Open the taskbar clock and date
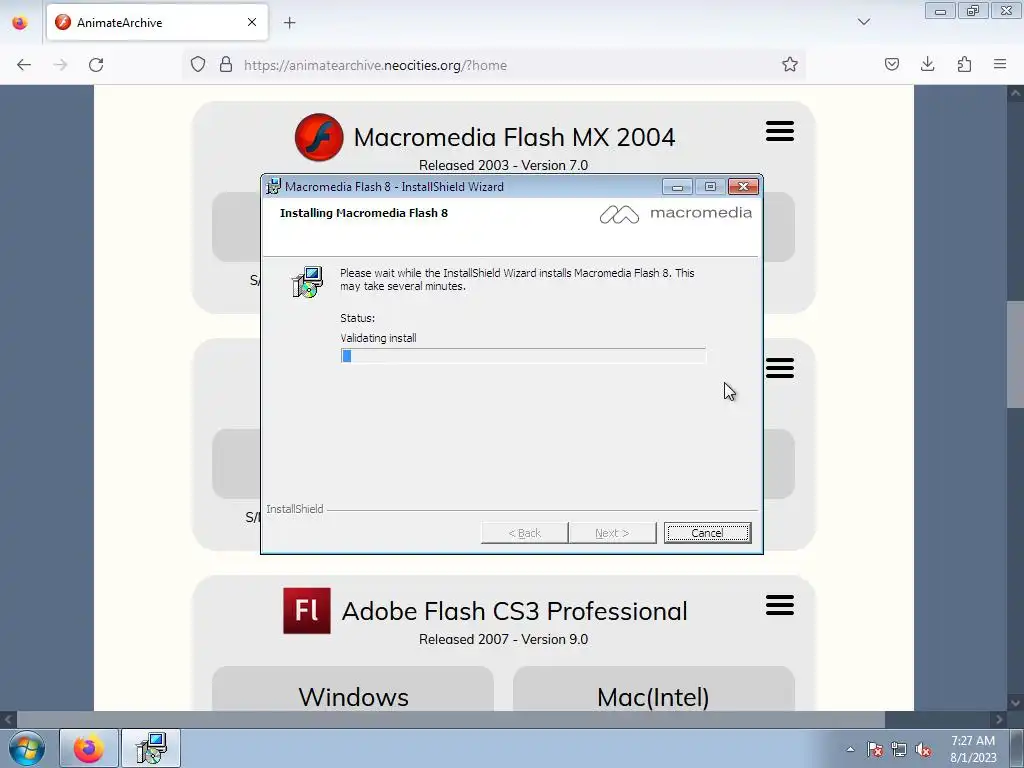 tap(973, 749)
